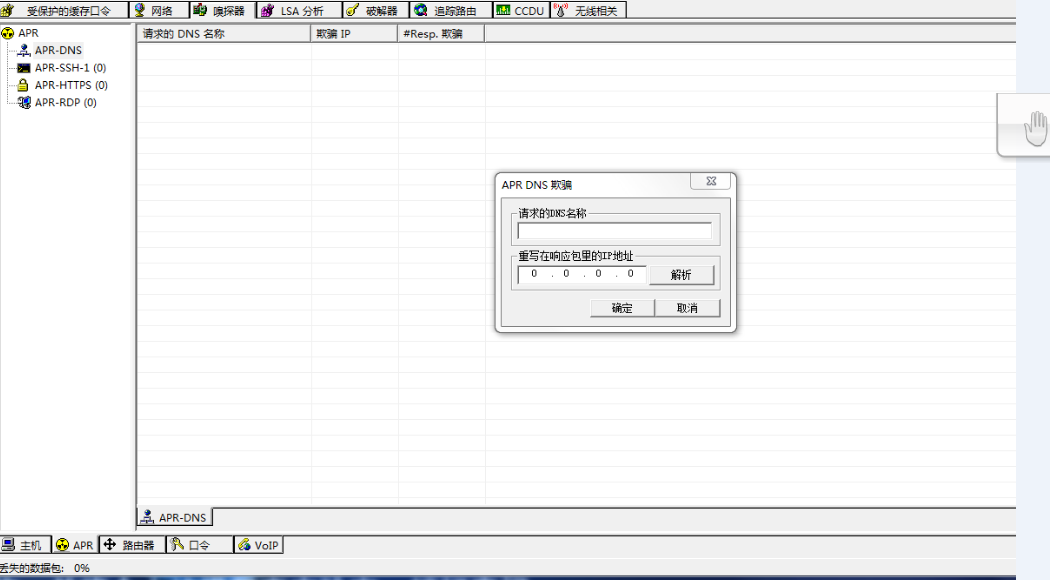This screenshot has height=580, width=1050.
Task: Switch to the 网络 tab
Action: click(159, 10)
